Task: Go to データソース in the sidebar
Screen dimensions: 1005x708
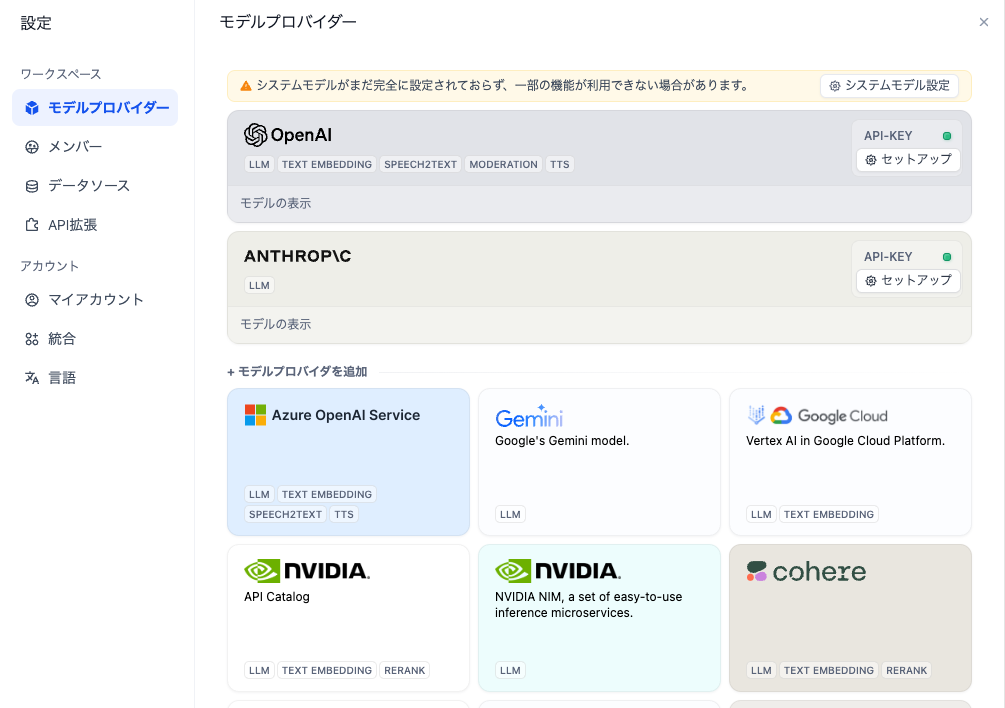Action: tap(89, 186)
